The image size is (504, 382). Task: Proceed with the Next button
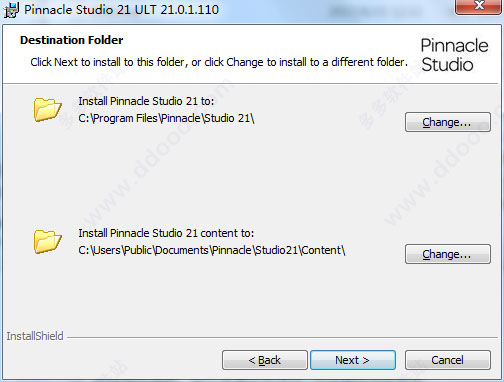[x=353, y=360]
